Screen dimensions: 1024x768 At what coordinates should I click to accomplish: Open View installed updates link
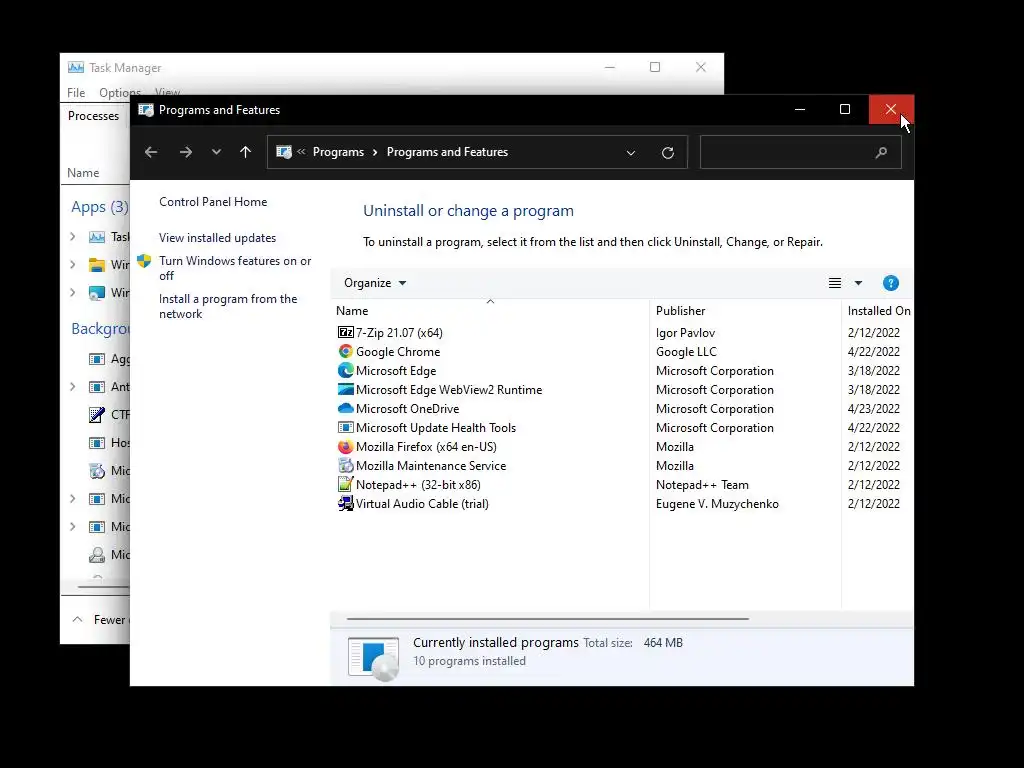point(217,238)
